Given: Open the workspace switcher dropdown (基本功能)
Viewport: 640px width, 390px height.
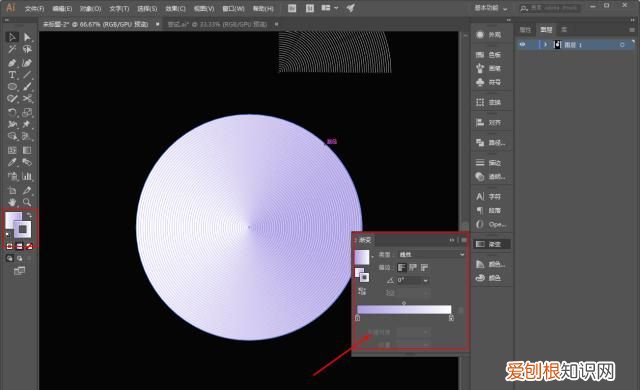Looking at the screenshot, I should pyautogui.click(x=491, y=8).
